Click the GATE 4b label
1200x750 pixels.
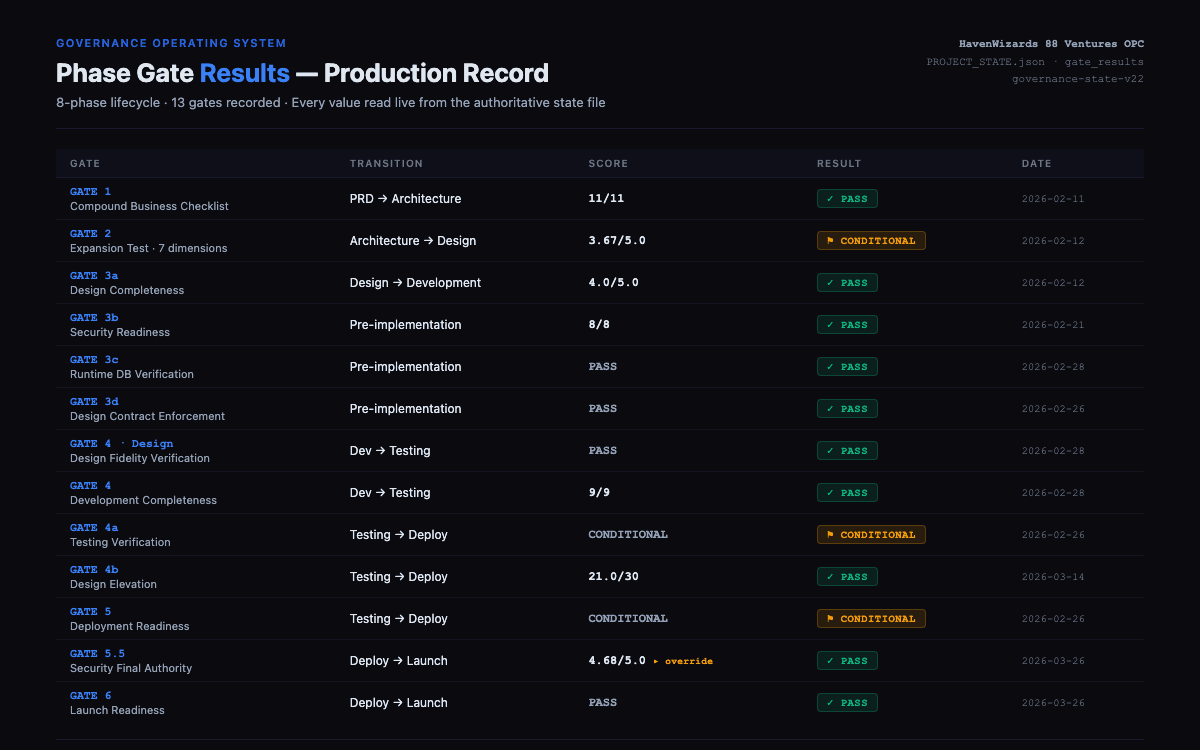coord(94,569)
